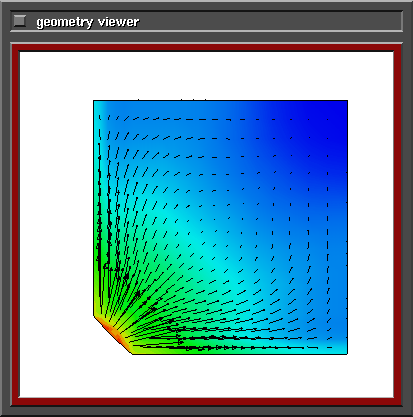
Task: Click the "geometry viewer" title text
Action: [88, 22]
